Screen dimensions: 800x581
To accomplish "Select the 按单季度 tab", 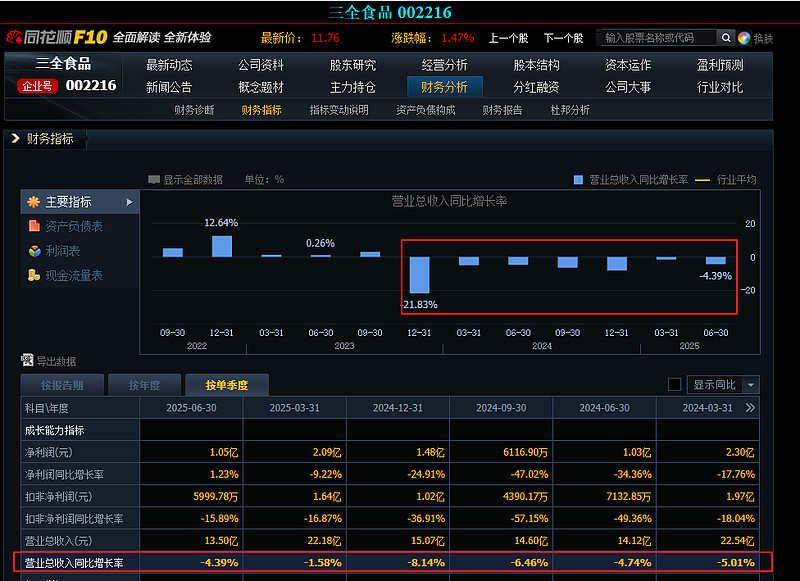I will (x=227, y=385).
